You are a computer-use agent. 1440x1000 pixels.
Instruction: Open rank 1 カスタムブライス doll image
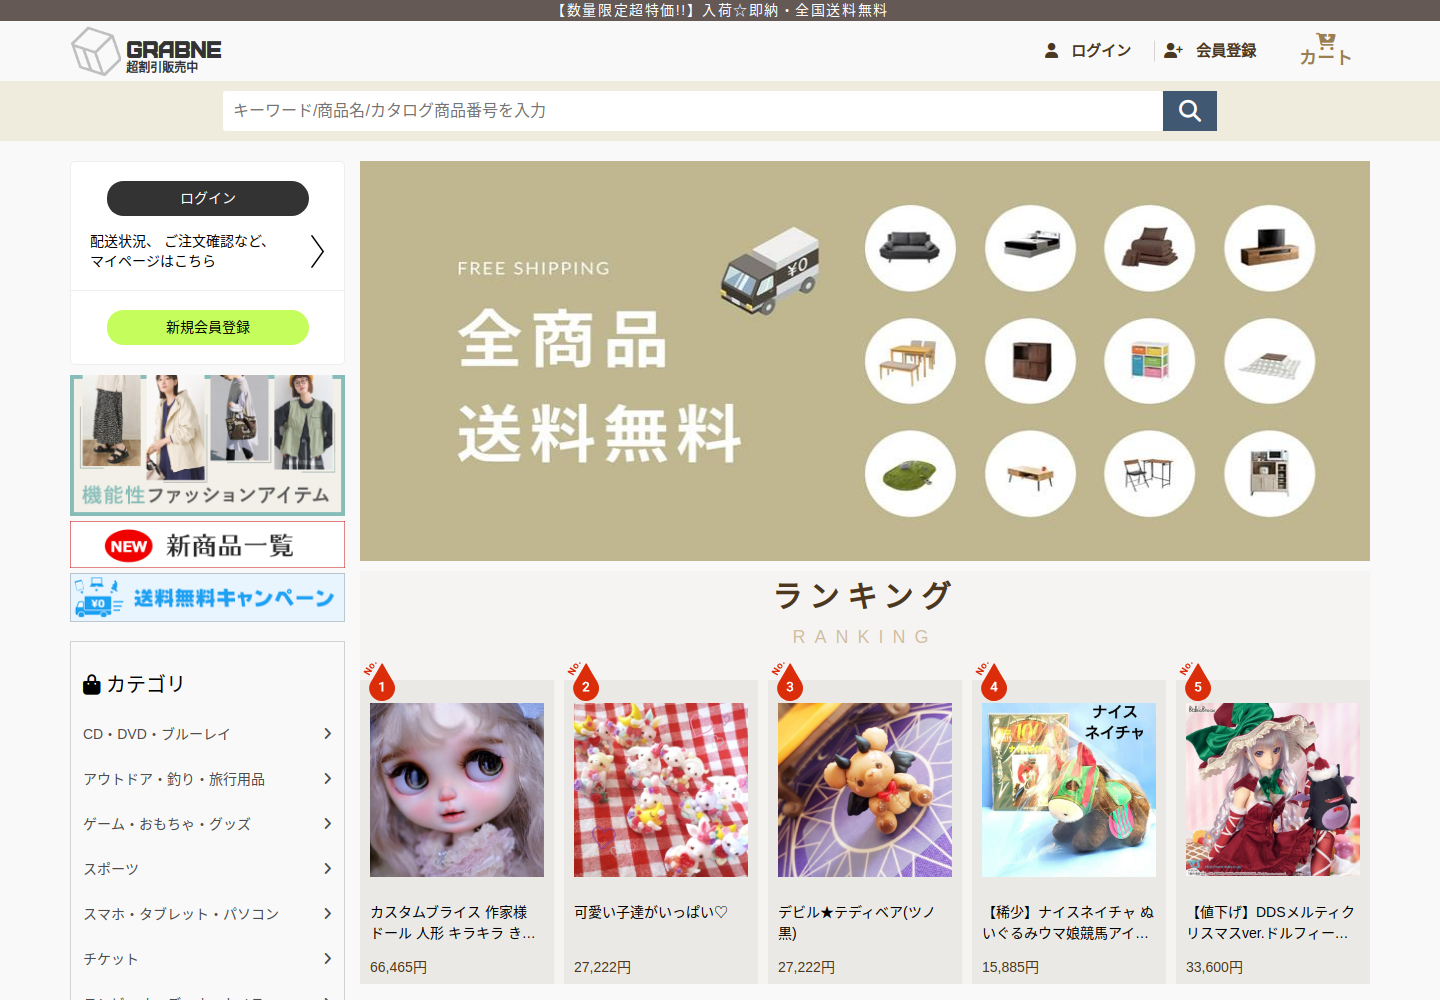click(x=457, y=790)
